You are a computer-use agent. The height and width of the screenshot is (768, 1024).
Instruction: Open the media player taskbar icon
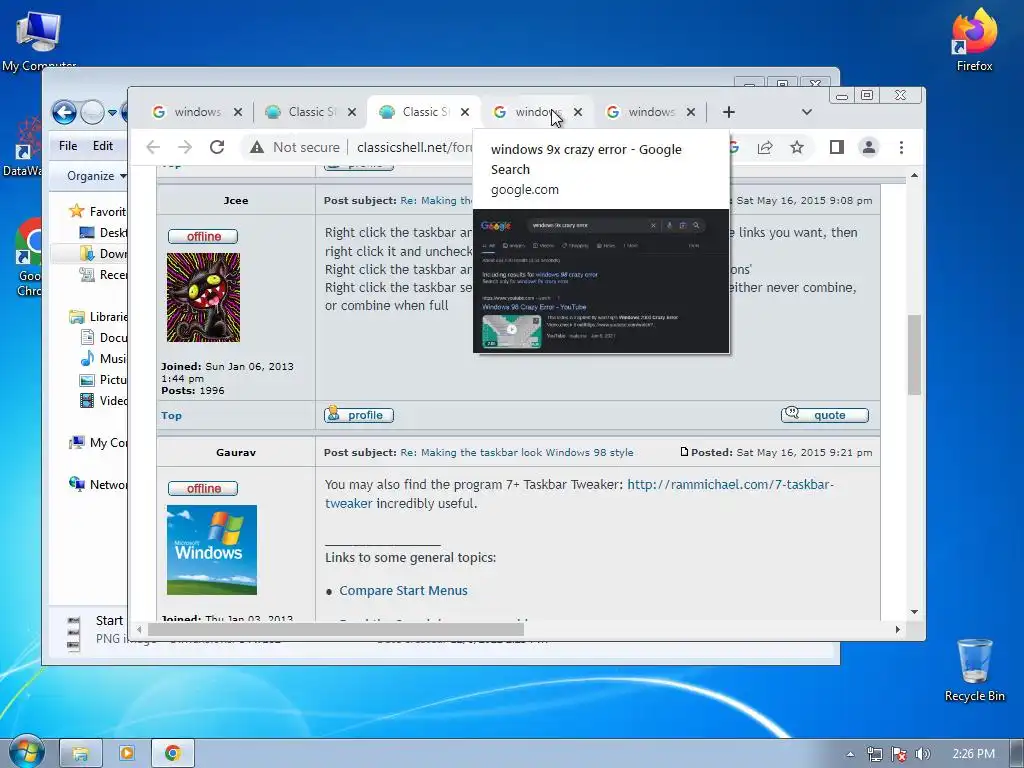(126, 753)
